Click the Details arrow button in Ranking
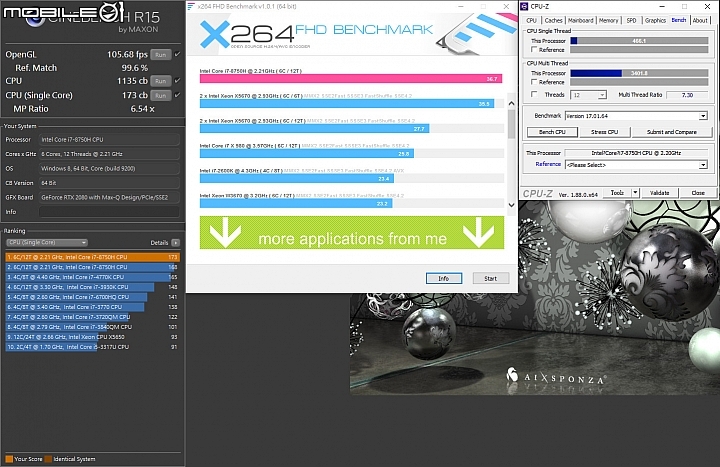Viewport: 720px width, 467px height. click(175, 242)
